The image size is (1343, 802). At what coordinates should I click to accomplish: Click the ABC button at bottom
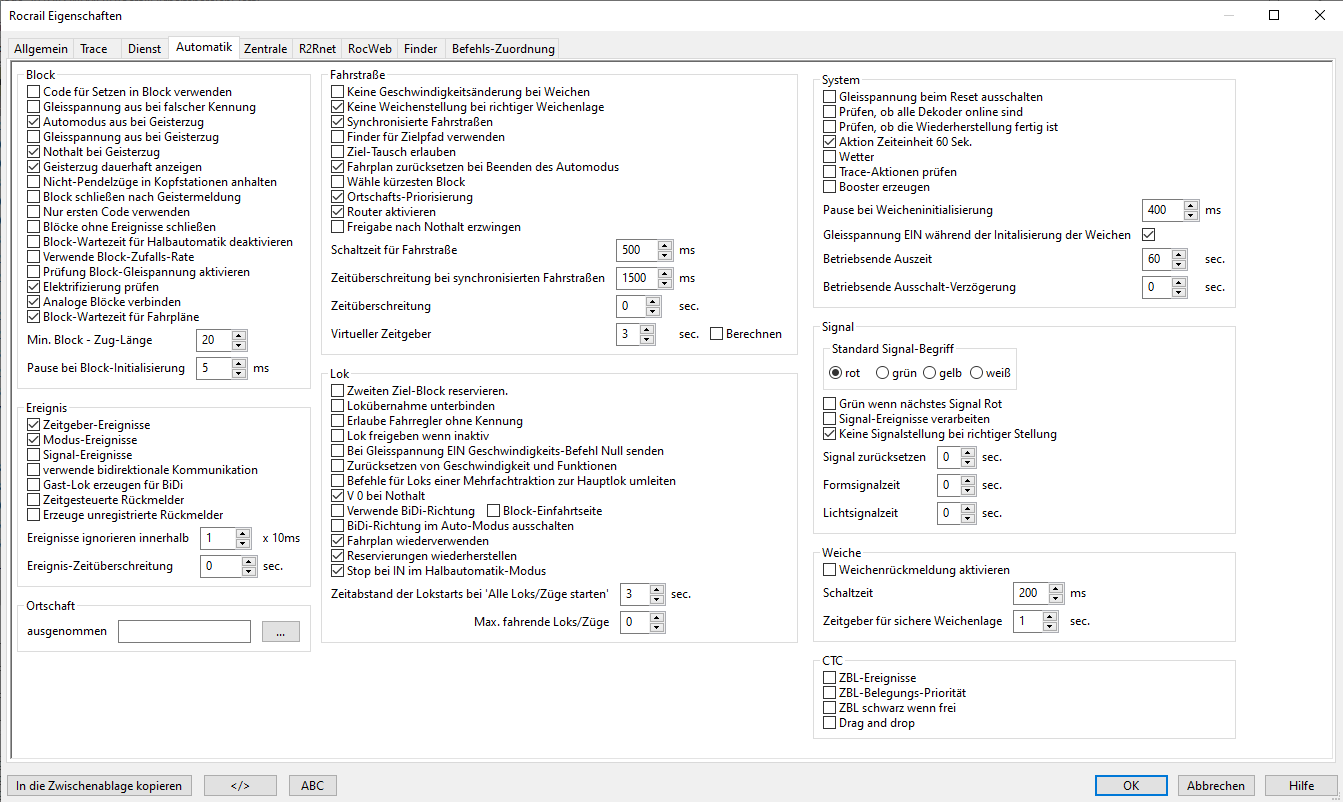click(312, 785)
